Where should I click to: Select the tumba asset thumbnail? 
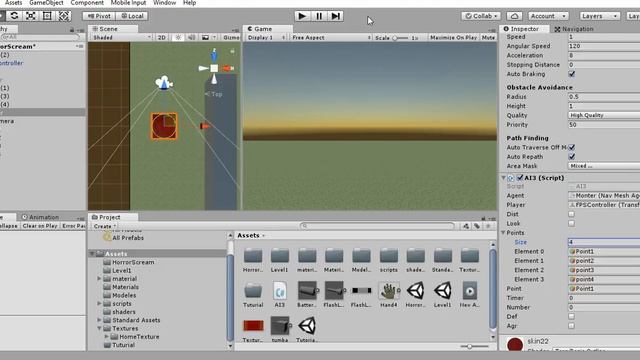(280, 326)
